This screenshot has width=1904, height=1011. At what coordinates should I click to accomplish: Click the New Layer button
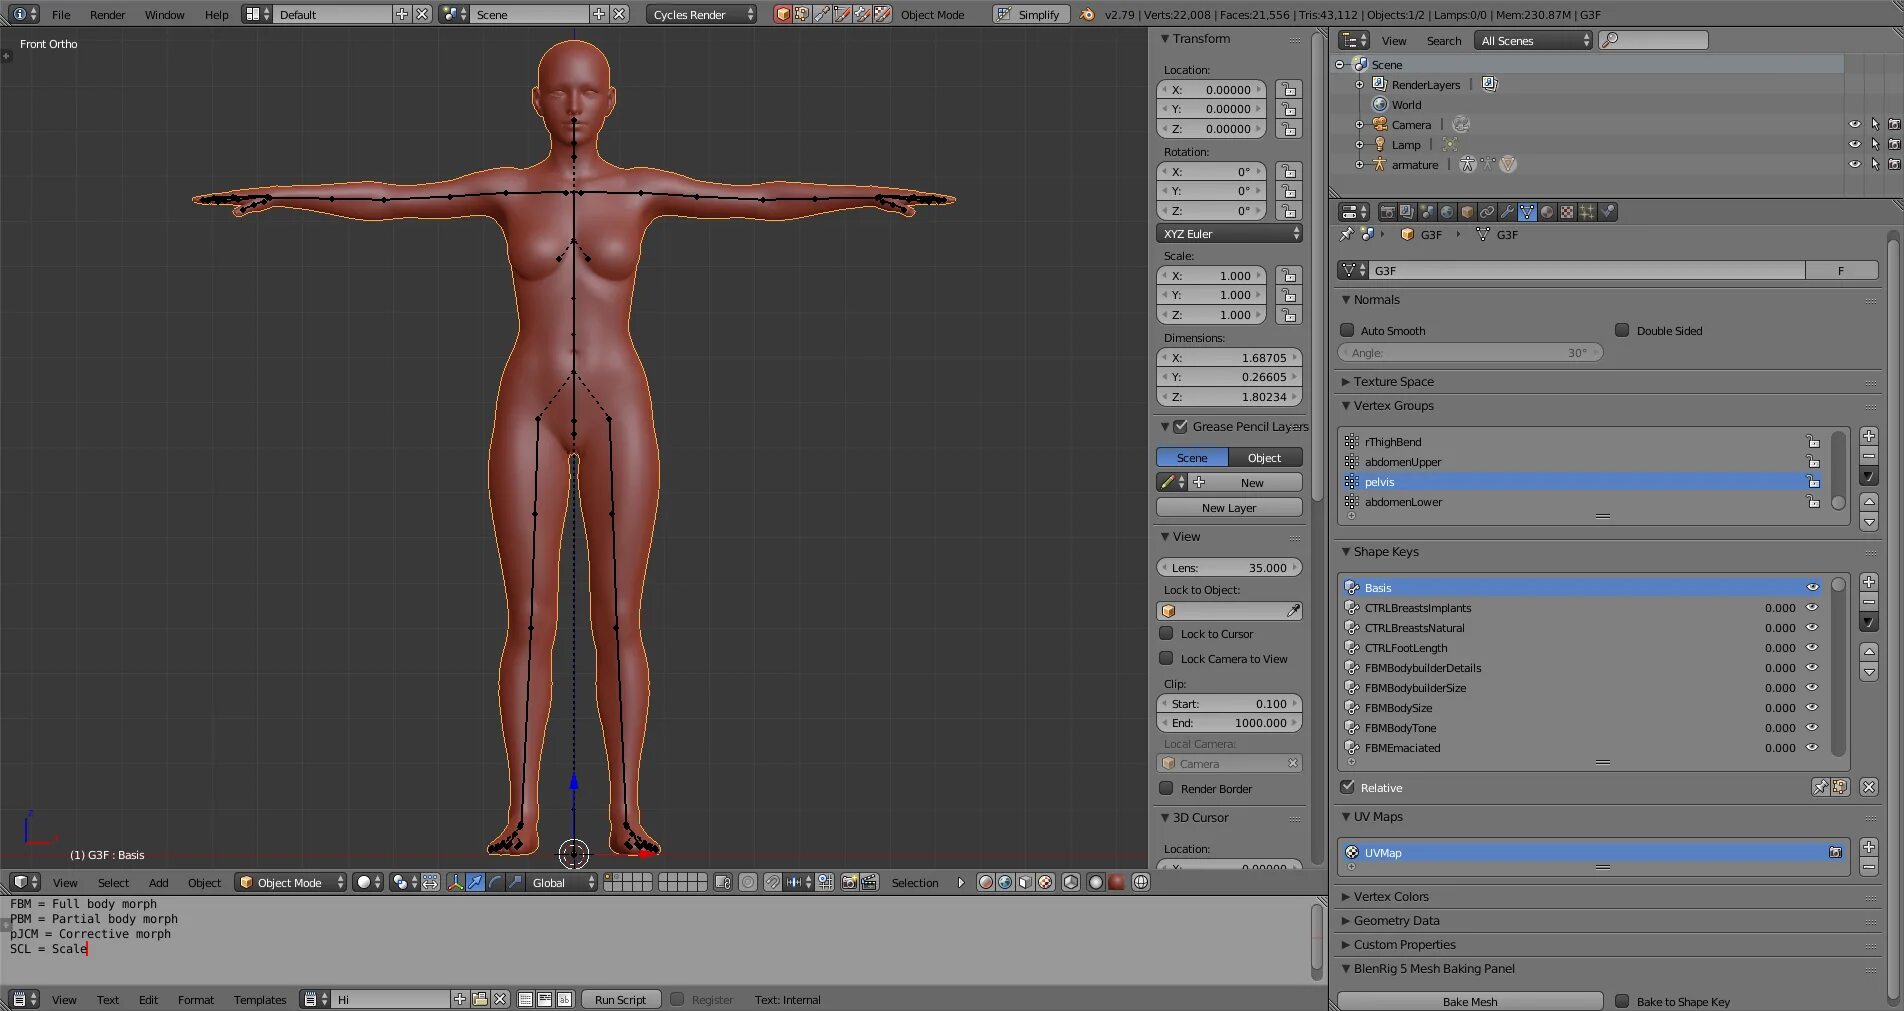coord(1228,507)
